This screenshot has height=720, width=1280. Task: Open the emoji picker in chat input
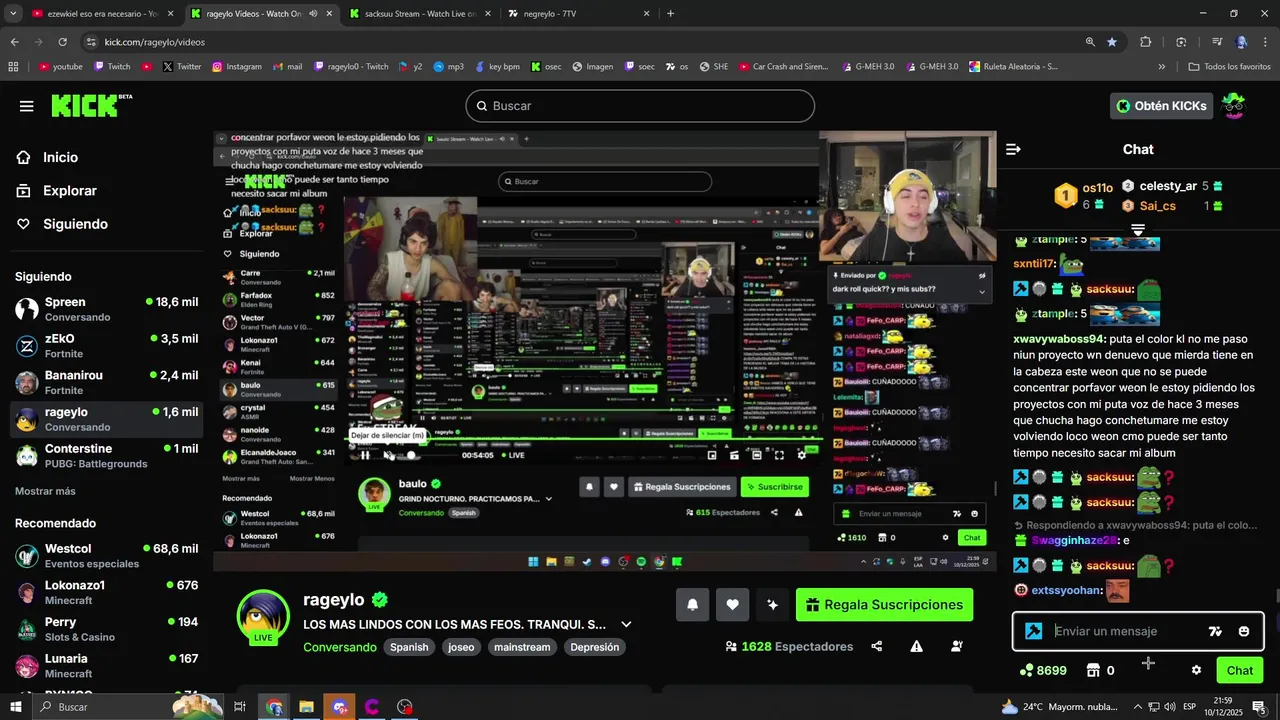click(1244, 631)
